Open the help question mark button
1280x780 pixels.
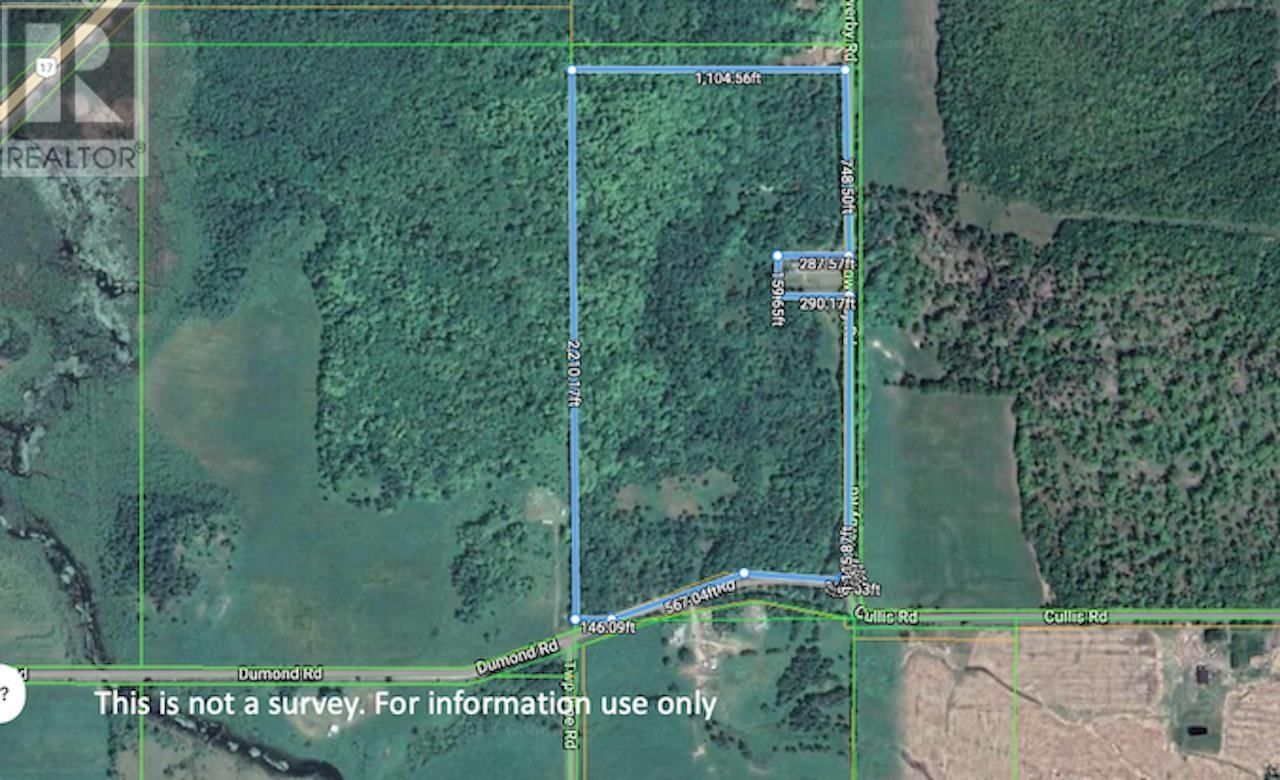(6, 693)
